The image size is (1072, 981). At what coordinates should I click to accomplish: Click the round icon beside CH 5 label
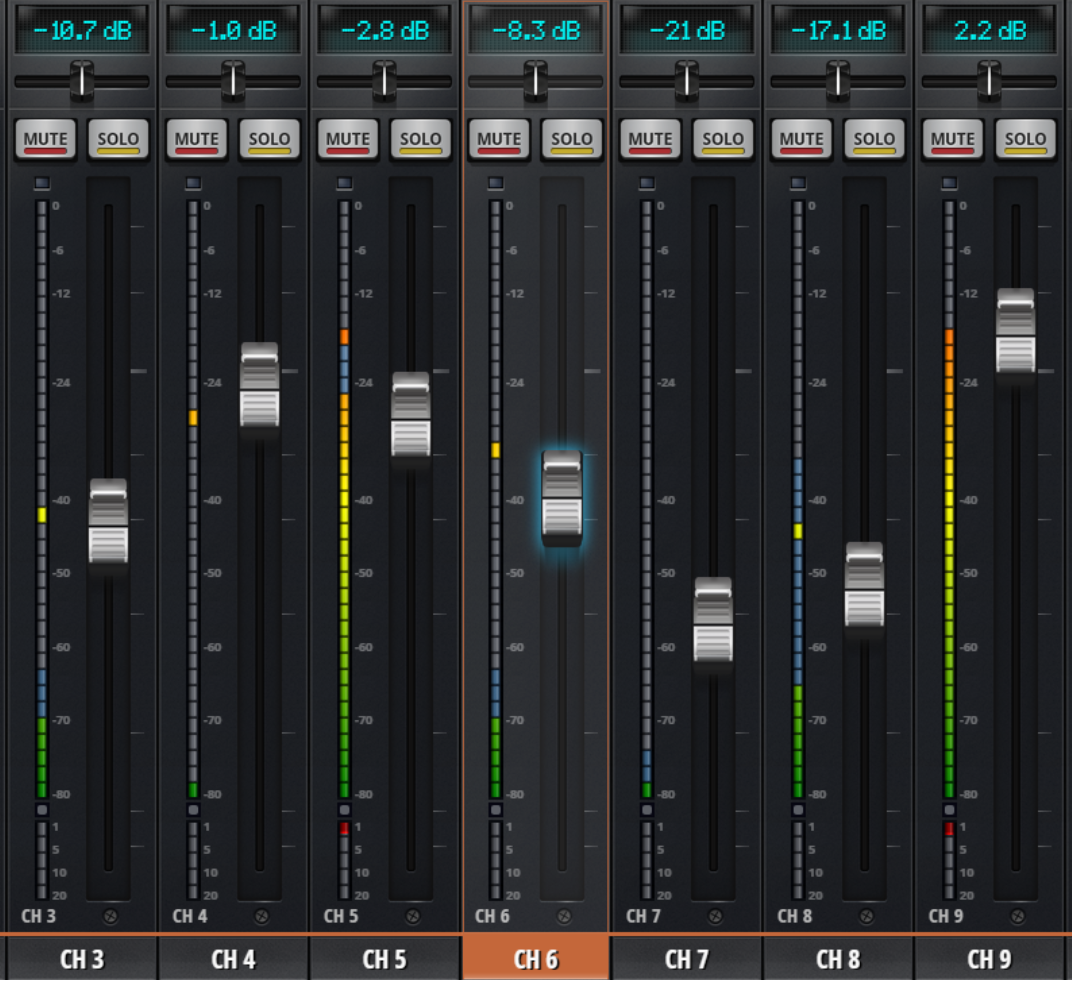tap(412, 916)
